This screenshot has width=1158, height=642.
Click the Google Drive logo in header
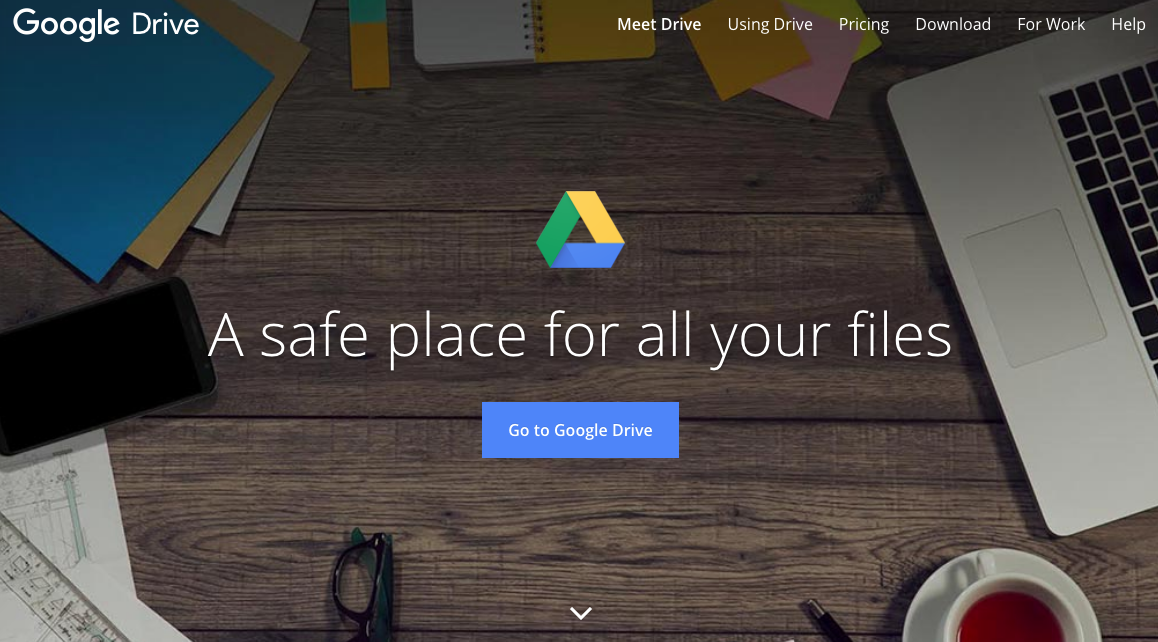106,24
